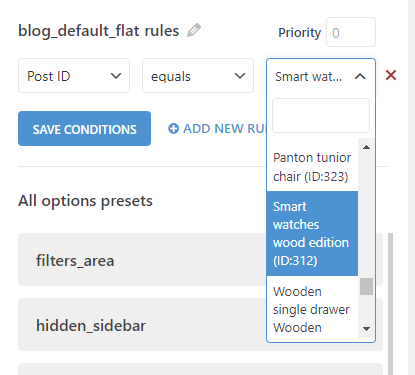The height and width of the screenshot is (375, 415).
Task: Click the Priority number field
Action: click(x=351, y=32)
